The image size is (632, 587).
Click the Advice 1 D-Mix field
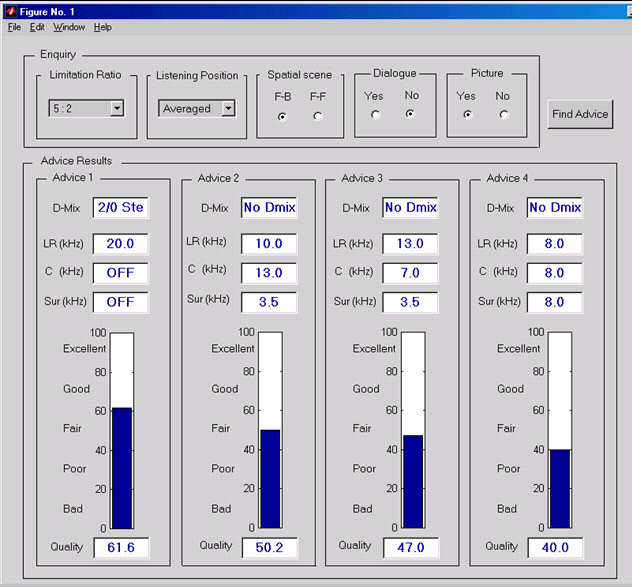(x=120, y=207)
